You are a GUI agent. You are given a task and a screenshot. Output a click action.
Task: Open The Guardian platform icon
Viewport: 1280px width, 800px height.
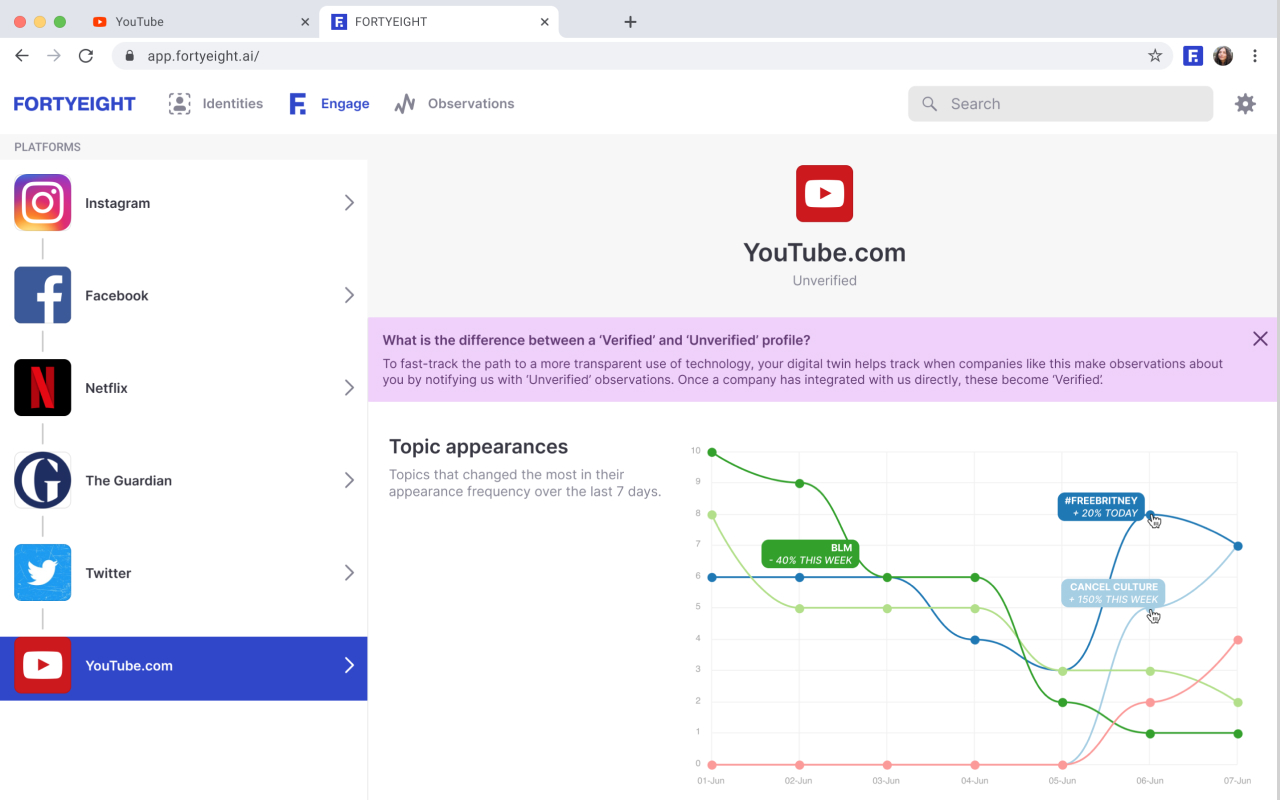[42, 480]
